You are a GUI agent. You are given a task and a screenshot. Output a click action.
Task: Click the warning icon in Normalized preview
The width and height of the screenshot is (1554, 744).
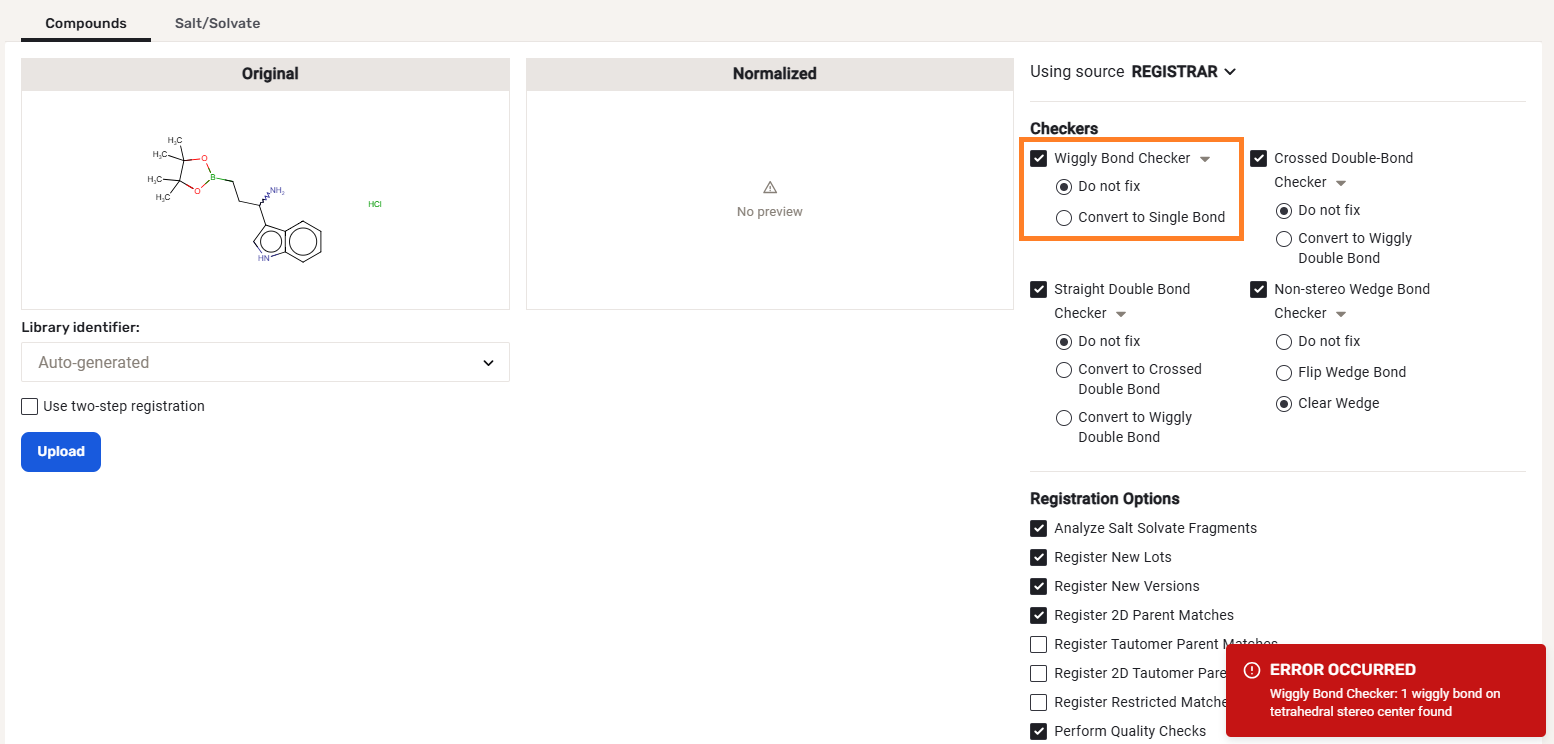click(x=770, y=187)
